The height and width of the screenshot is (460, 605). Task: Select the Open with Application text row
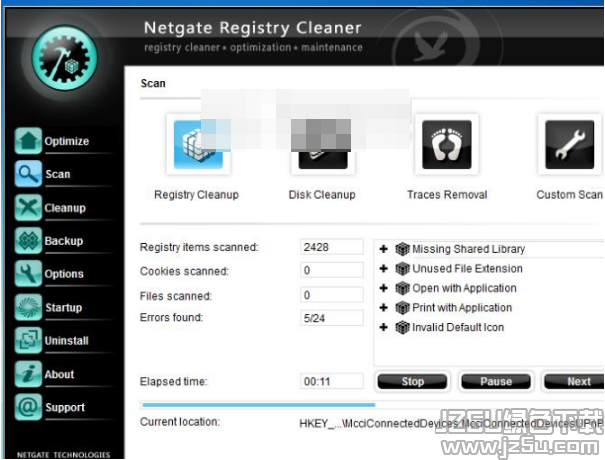pyautogui.click(x=465, y=288)
